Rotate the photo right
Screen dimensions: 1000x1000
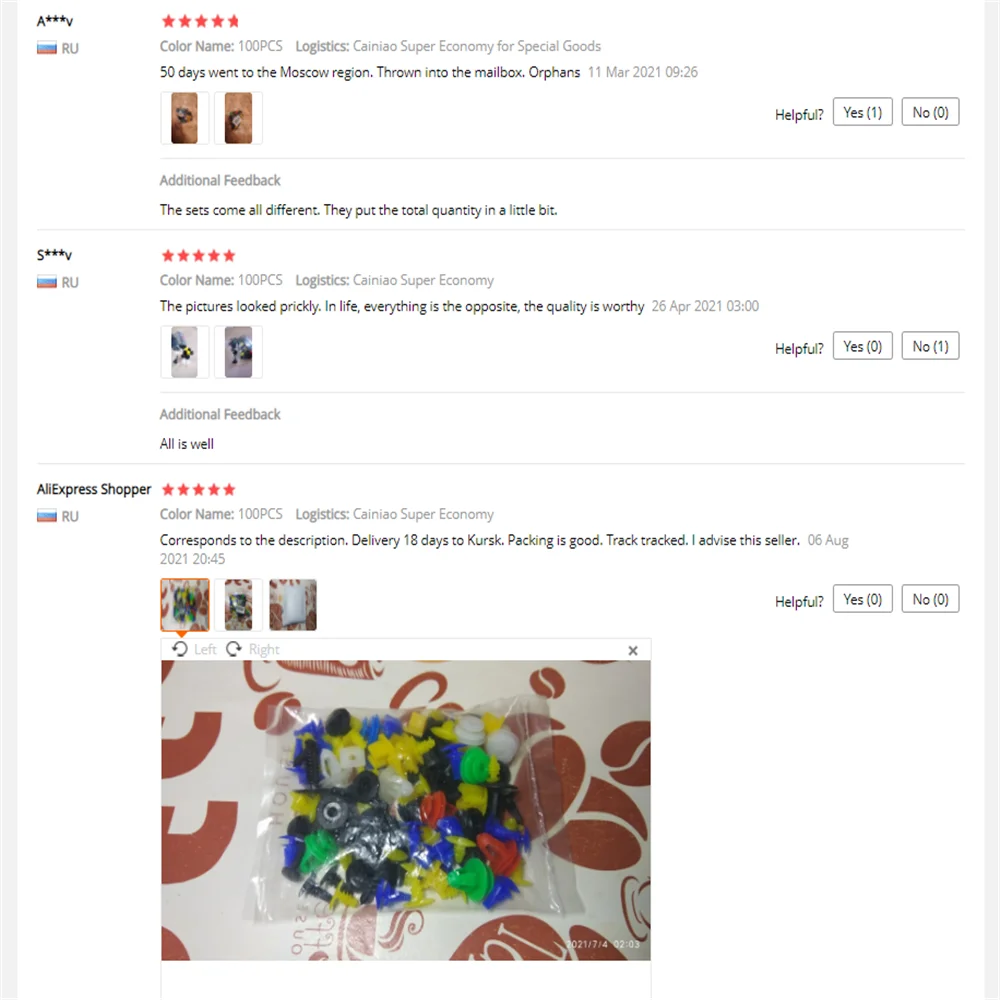tap(253, 649)
